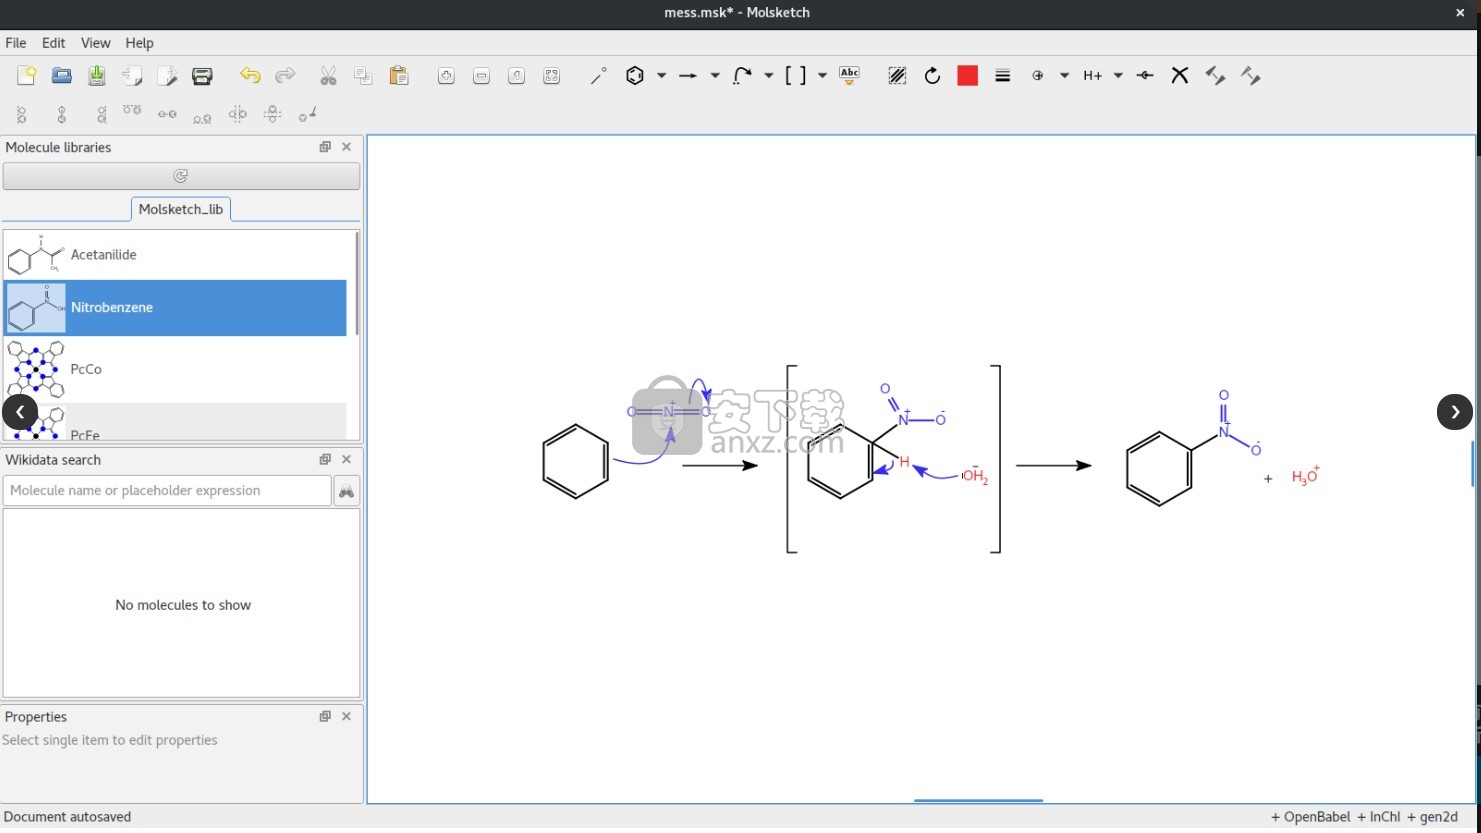Close the Wikidata search panel
Image resolution: width=1481 pixels, height=833 pixels.
[347, 460]
